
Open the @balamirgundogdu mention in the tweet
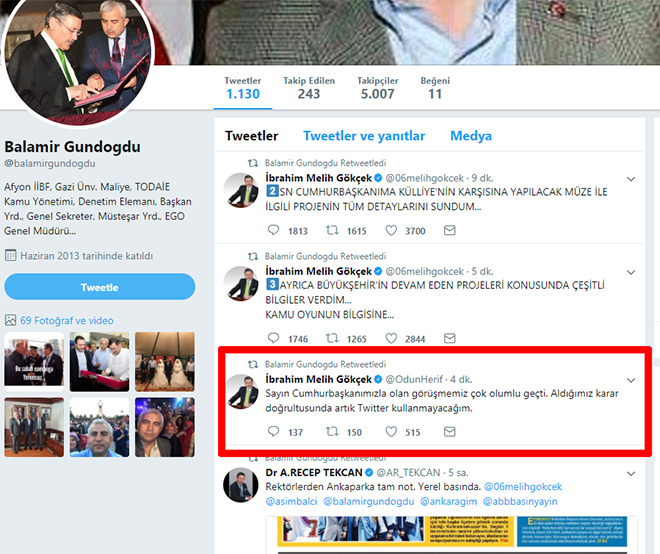[369, 501]
